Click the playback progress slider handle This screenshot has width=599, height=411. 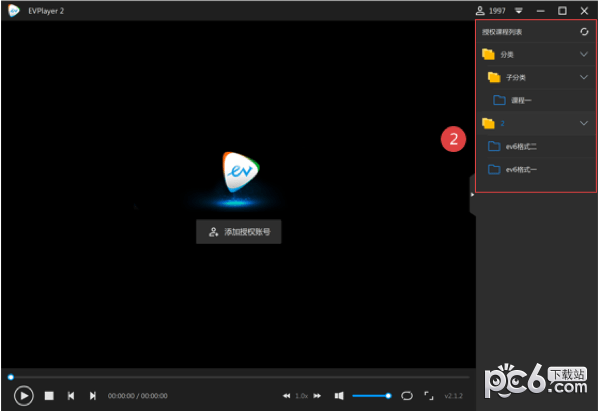point(11,377)
